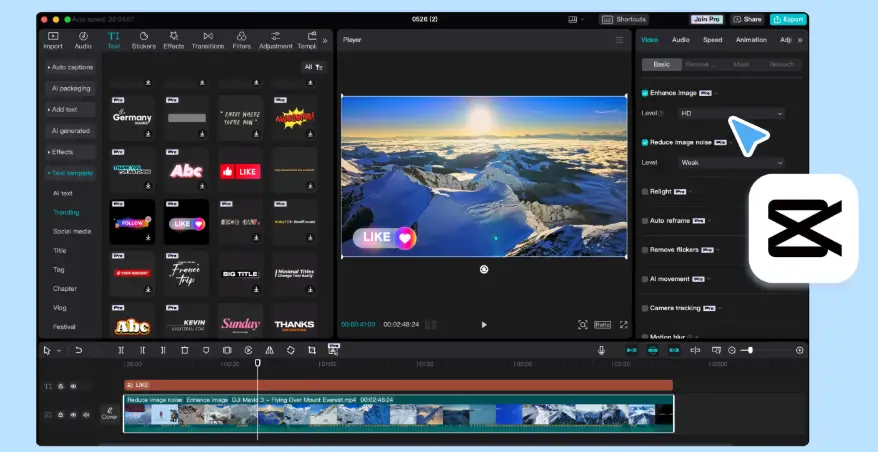
Task: Open the Transitions panel
Action: (x=208, y=40)
